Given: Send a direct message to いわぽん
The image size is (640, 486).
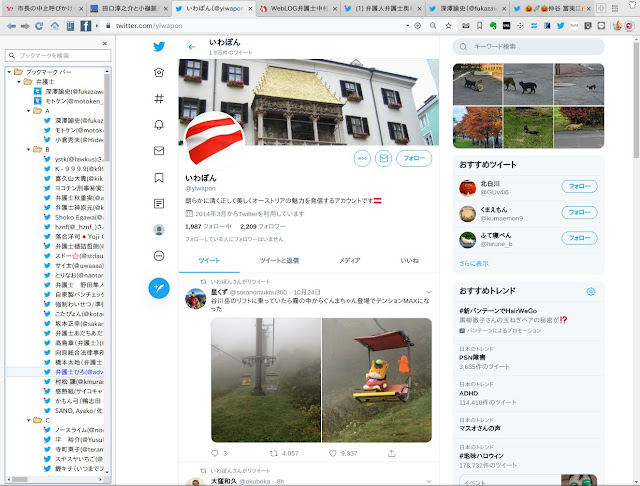Looking at the screenshot, I should point(384,158).
